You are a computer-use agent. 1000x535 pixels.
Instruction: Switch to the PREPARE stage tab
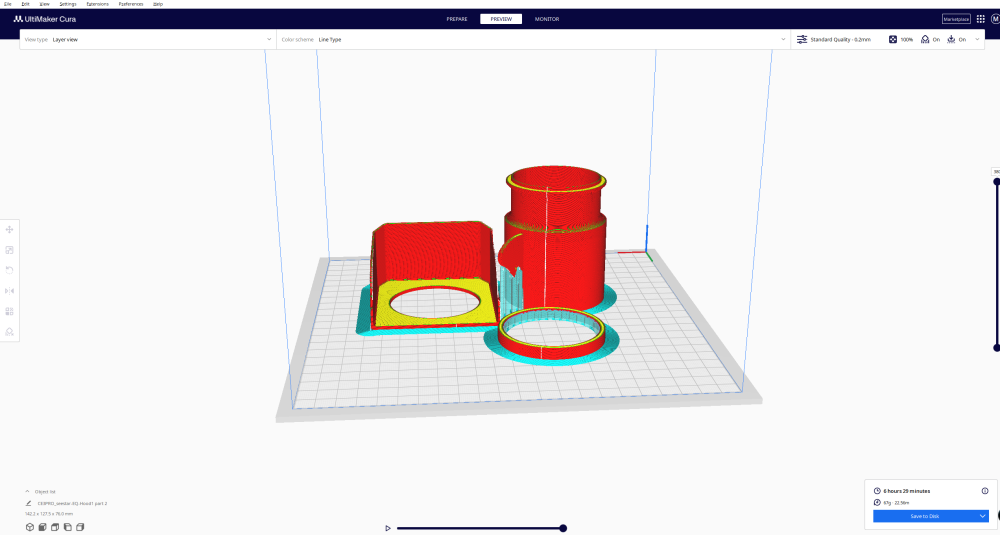(457, 19)
